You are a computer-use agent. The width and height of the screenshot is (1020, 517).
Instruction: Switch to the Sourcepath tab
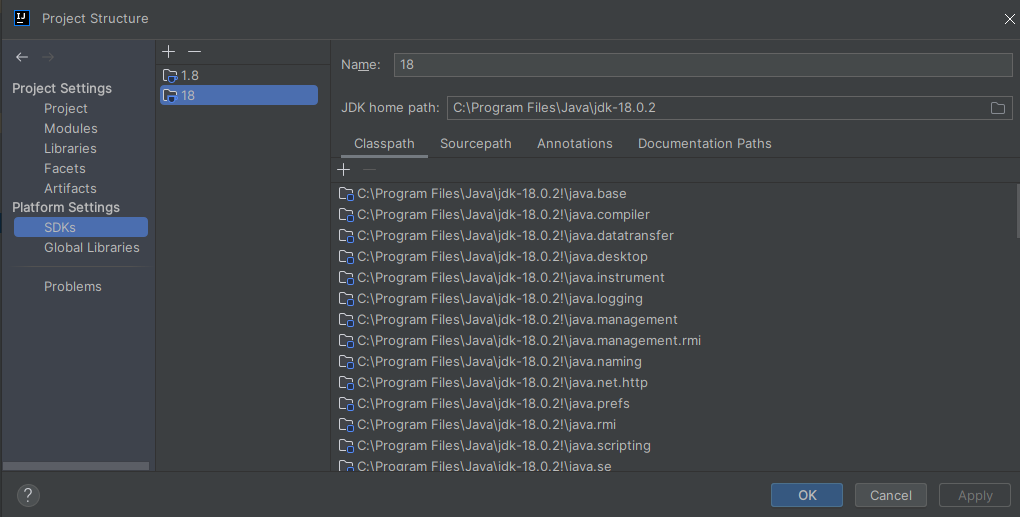(476, 144)
